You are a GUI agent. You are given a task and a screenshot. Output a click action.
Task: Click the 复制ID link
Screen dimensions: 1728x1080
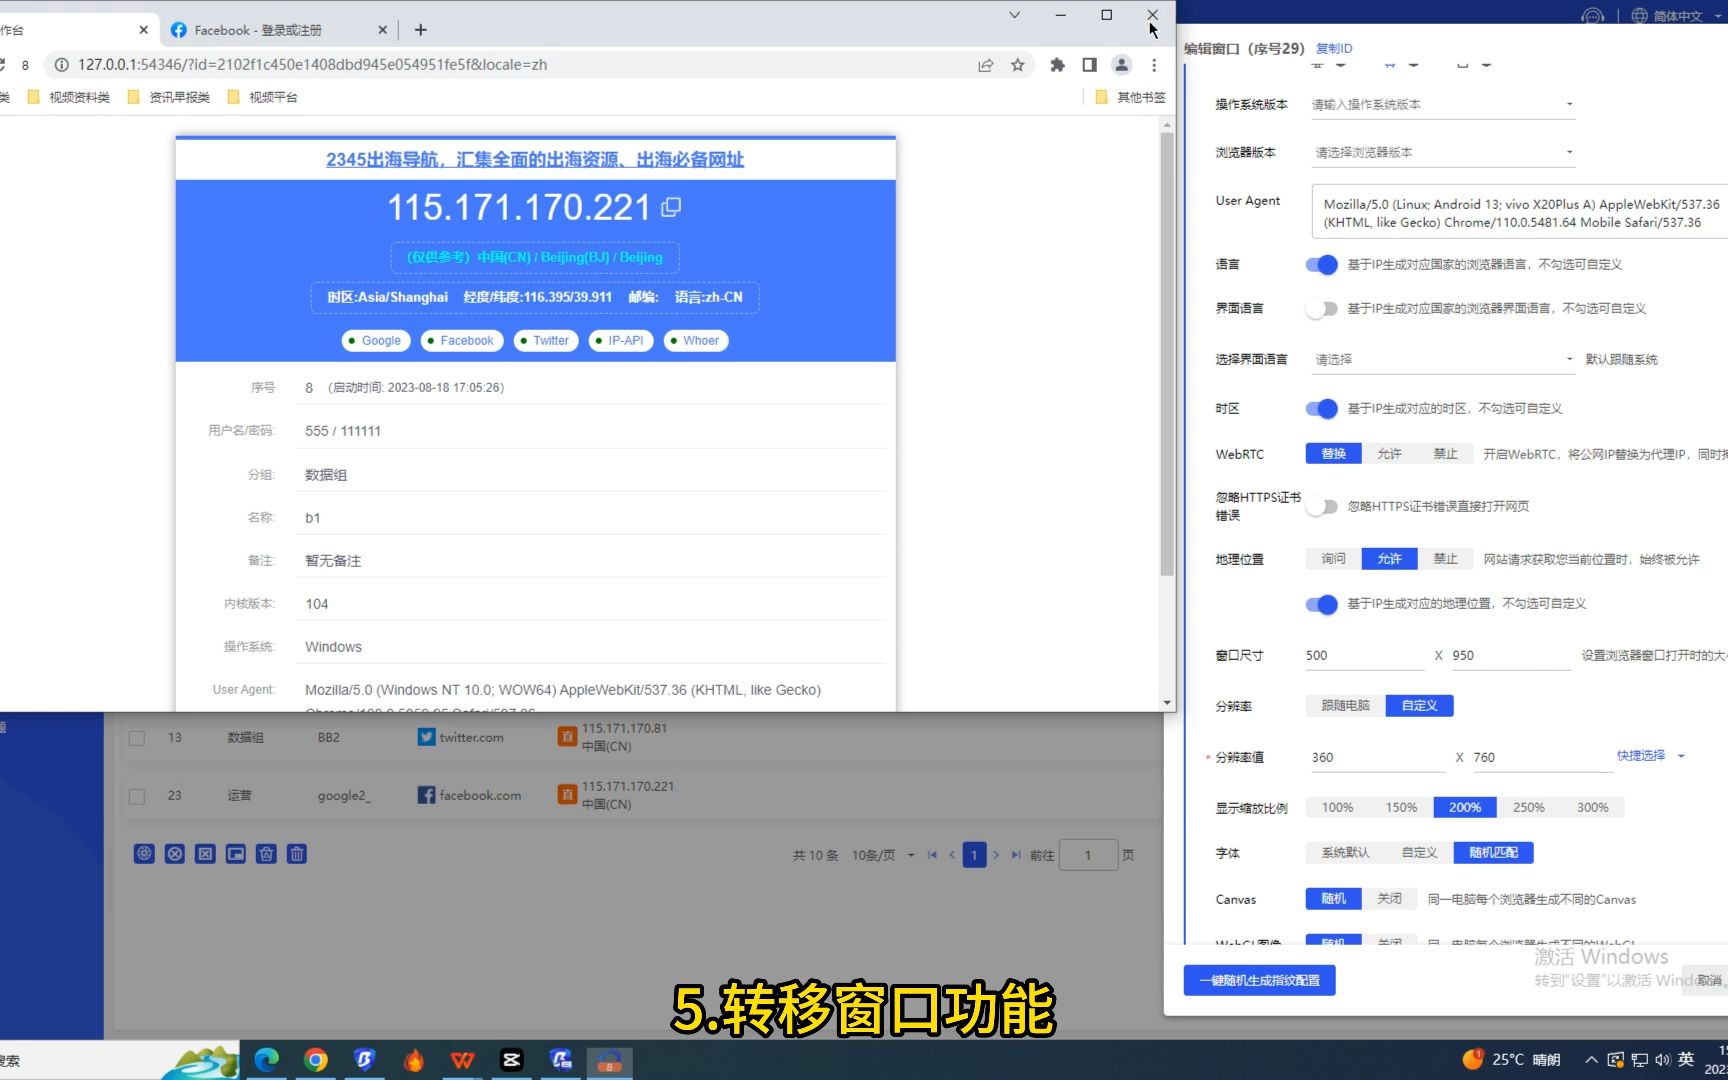tap(1334, 47)
